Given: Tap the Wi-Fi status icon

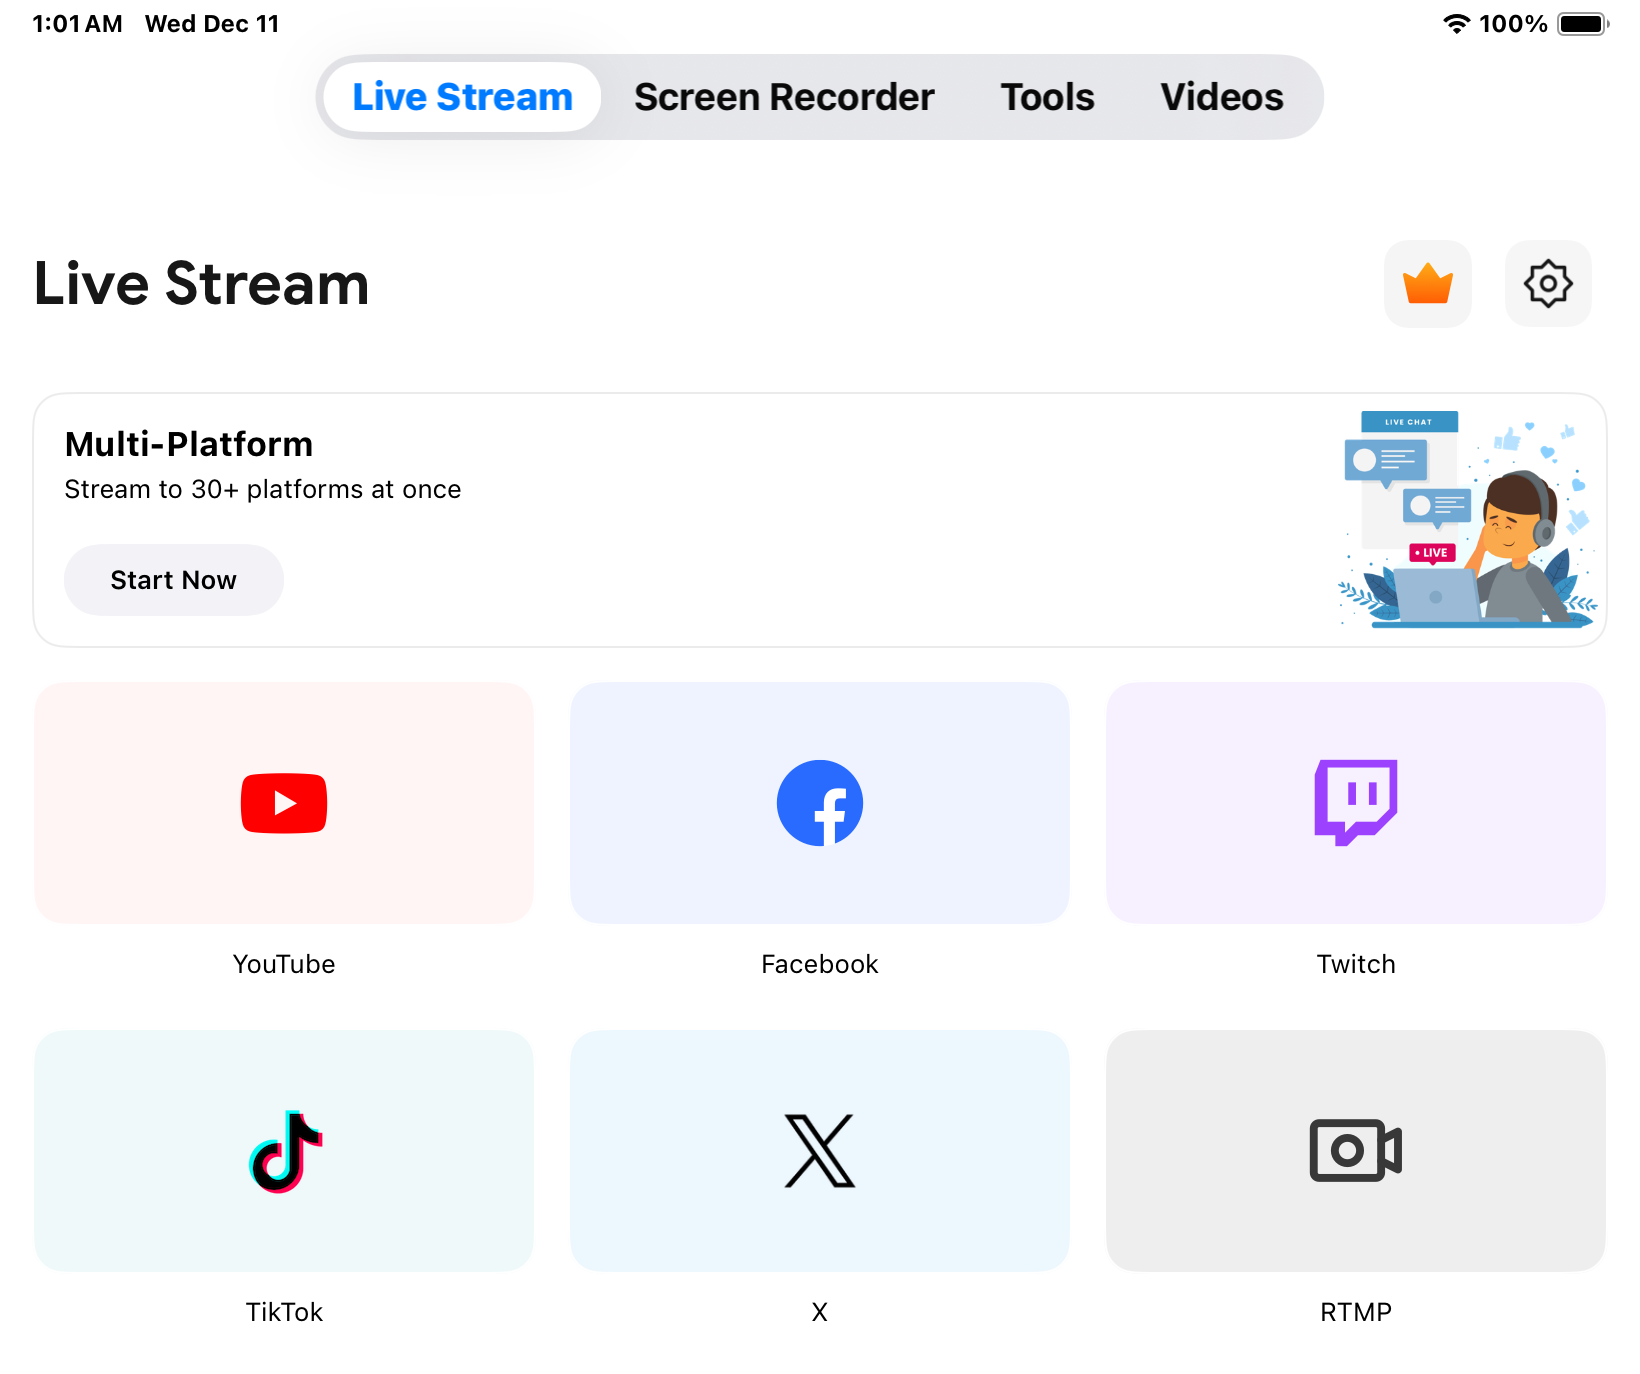Looking at the screenshot, I should pos(1456,24).
